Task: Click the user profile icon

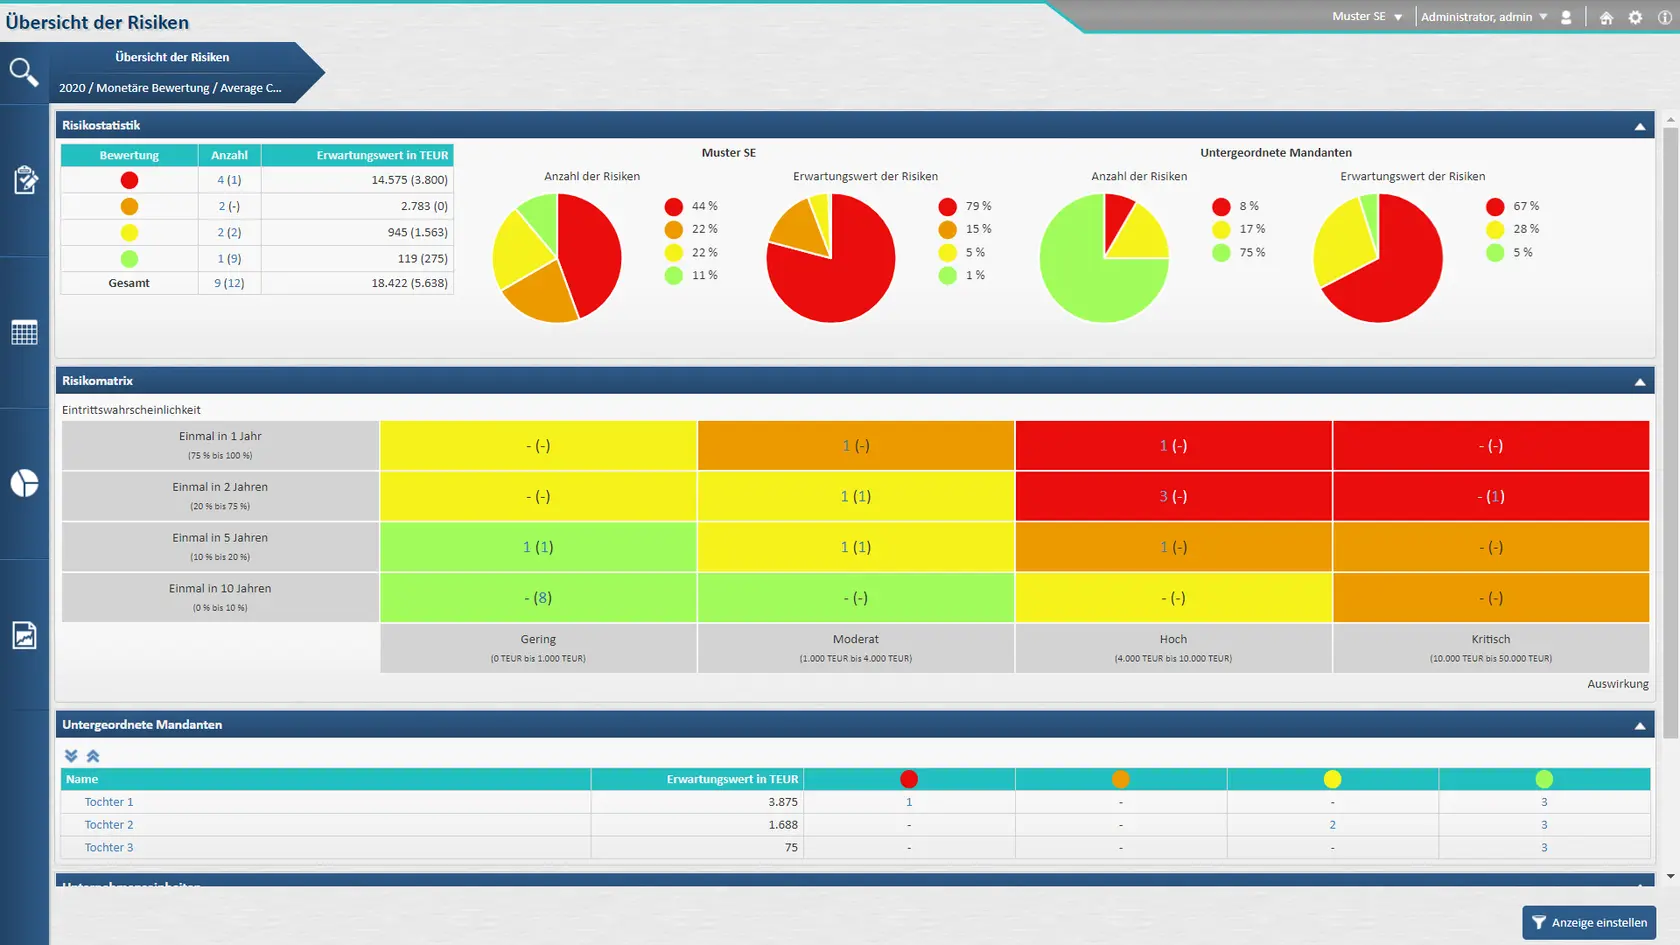Action: click(x=1566, y=18)
